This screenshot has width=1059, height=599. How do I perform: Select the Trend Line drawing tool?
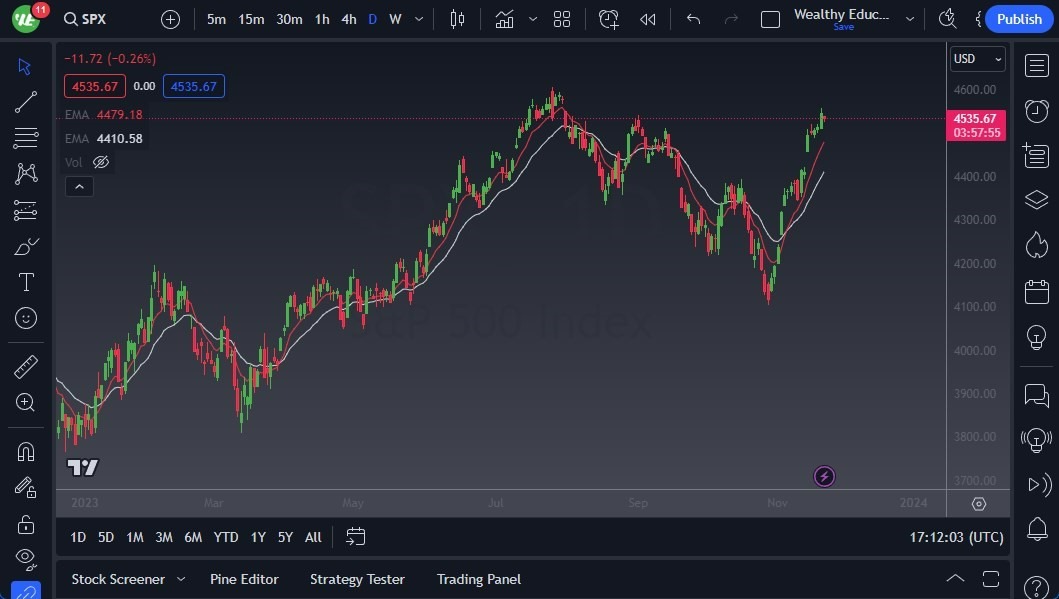click(25, 101)
